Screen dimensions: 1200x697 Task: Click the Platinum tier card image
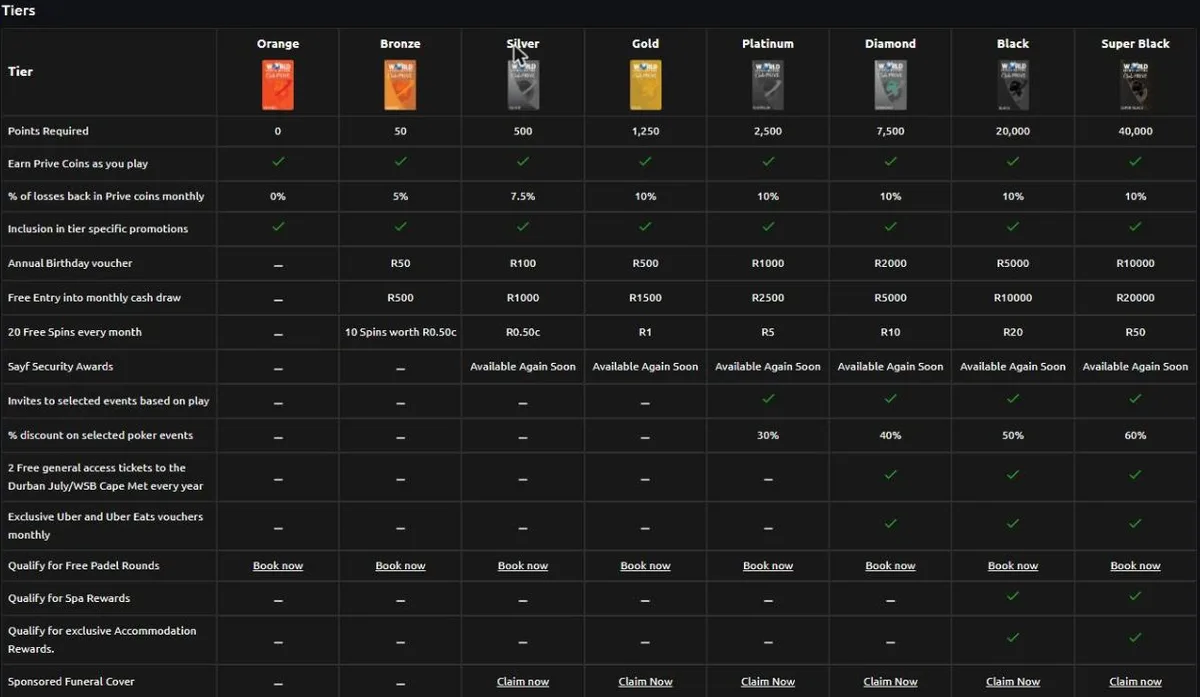point(768,85)
